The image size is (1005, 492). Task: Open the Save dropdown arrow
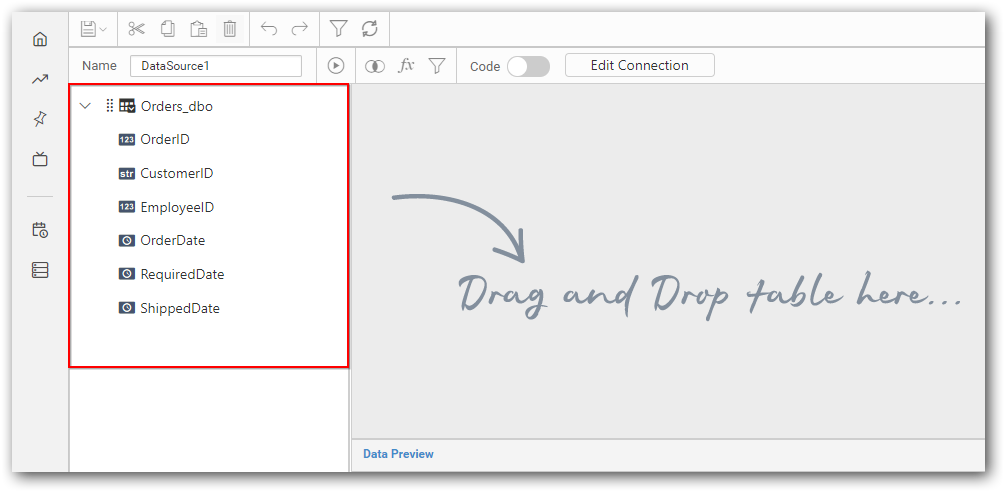point(103,29)
